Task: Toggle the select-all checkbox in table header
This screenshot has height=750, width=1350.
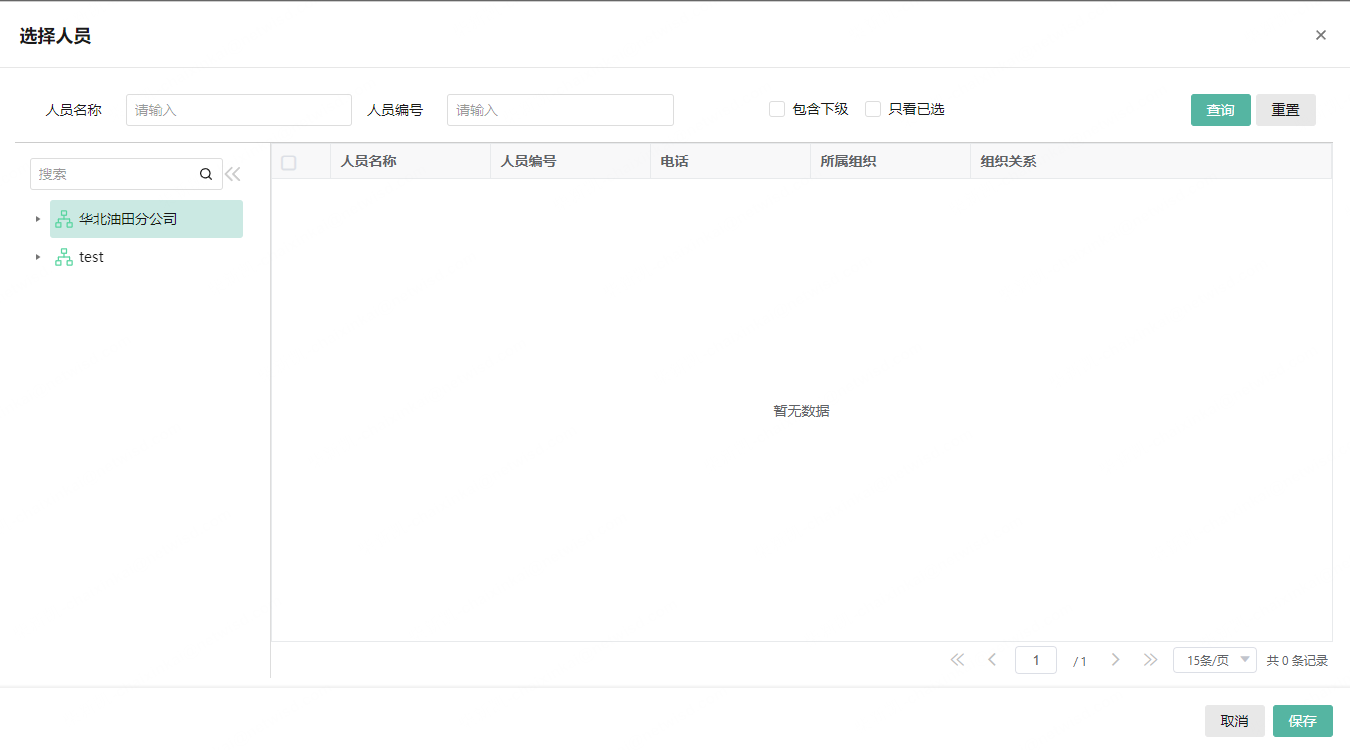Action: (287, 161)
